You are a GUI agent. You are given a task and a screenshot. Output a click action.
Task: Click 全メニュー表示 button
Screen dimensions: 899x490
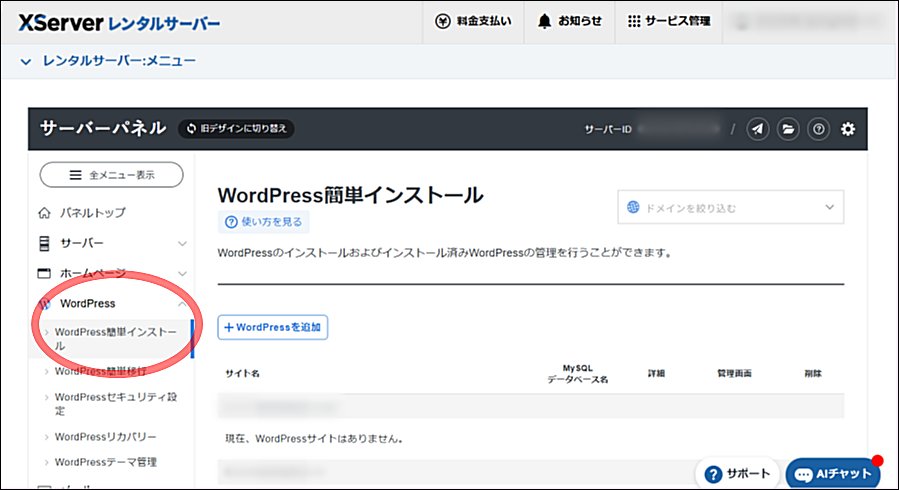[x=111, y=175]
